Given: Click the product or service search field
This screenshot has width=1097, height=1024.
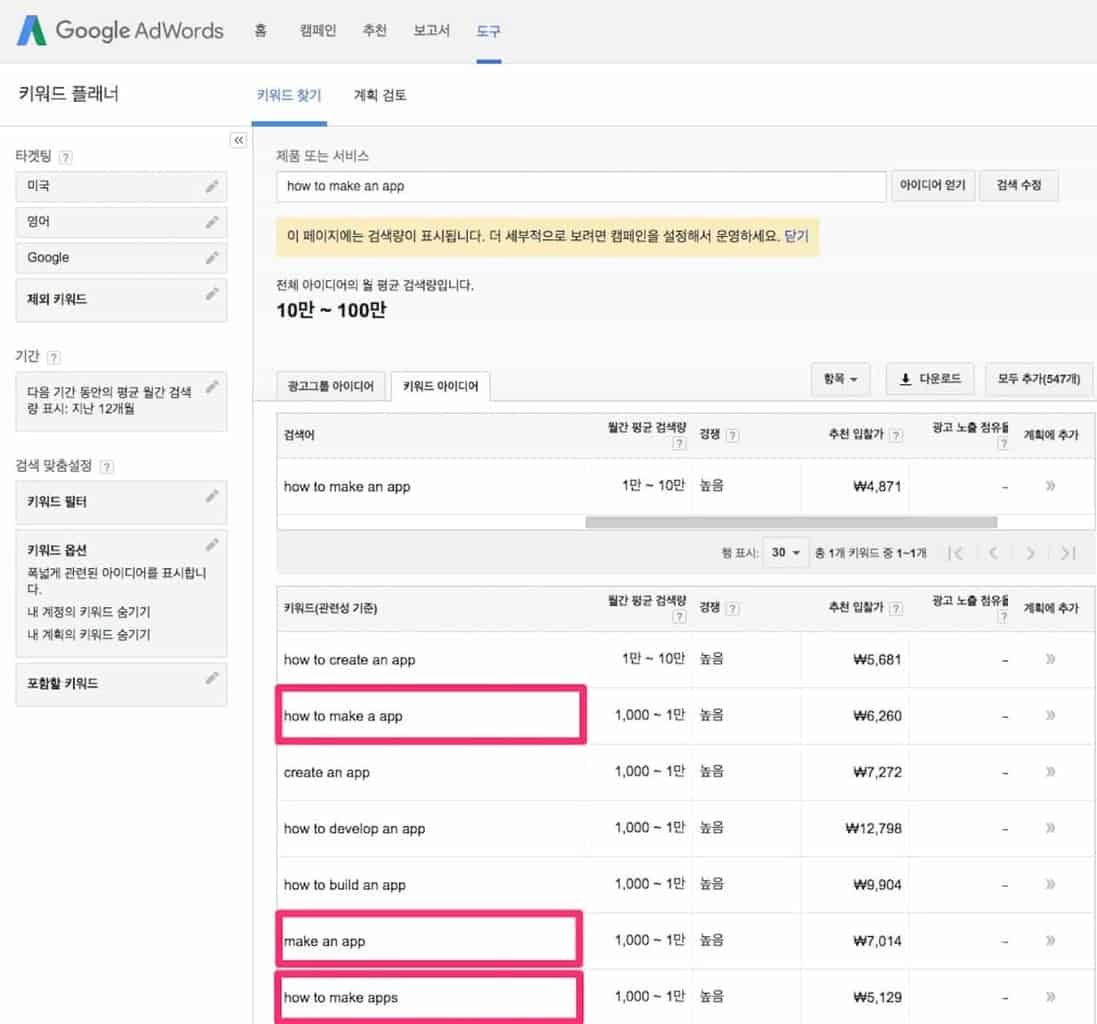Looking at the screenshot, I should [581, 186].
